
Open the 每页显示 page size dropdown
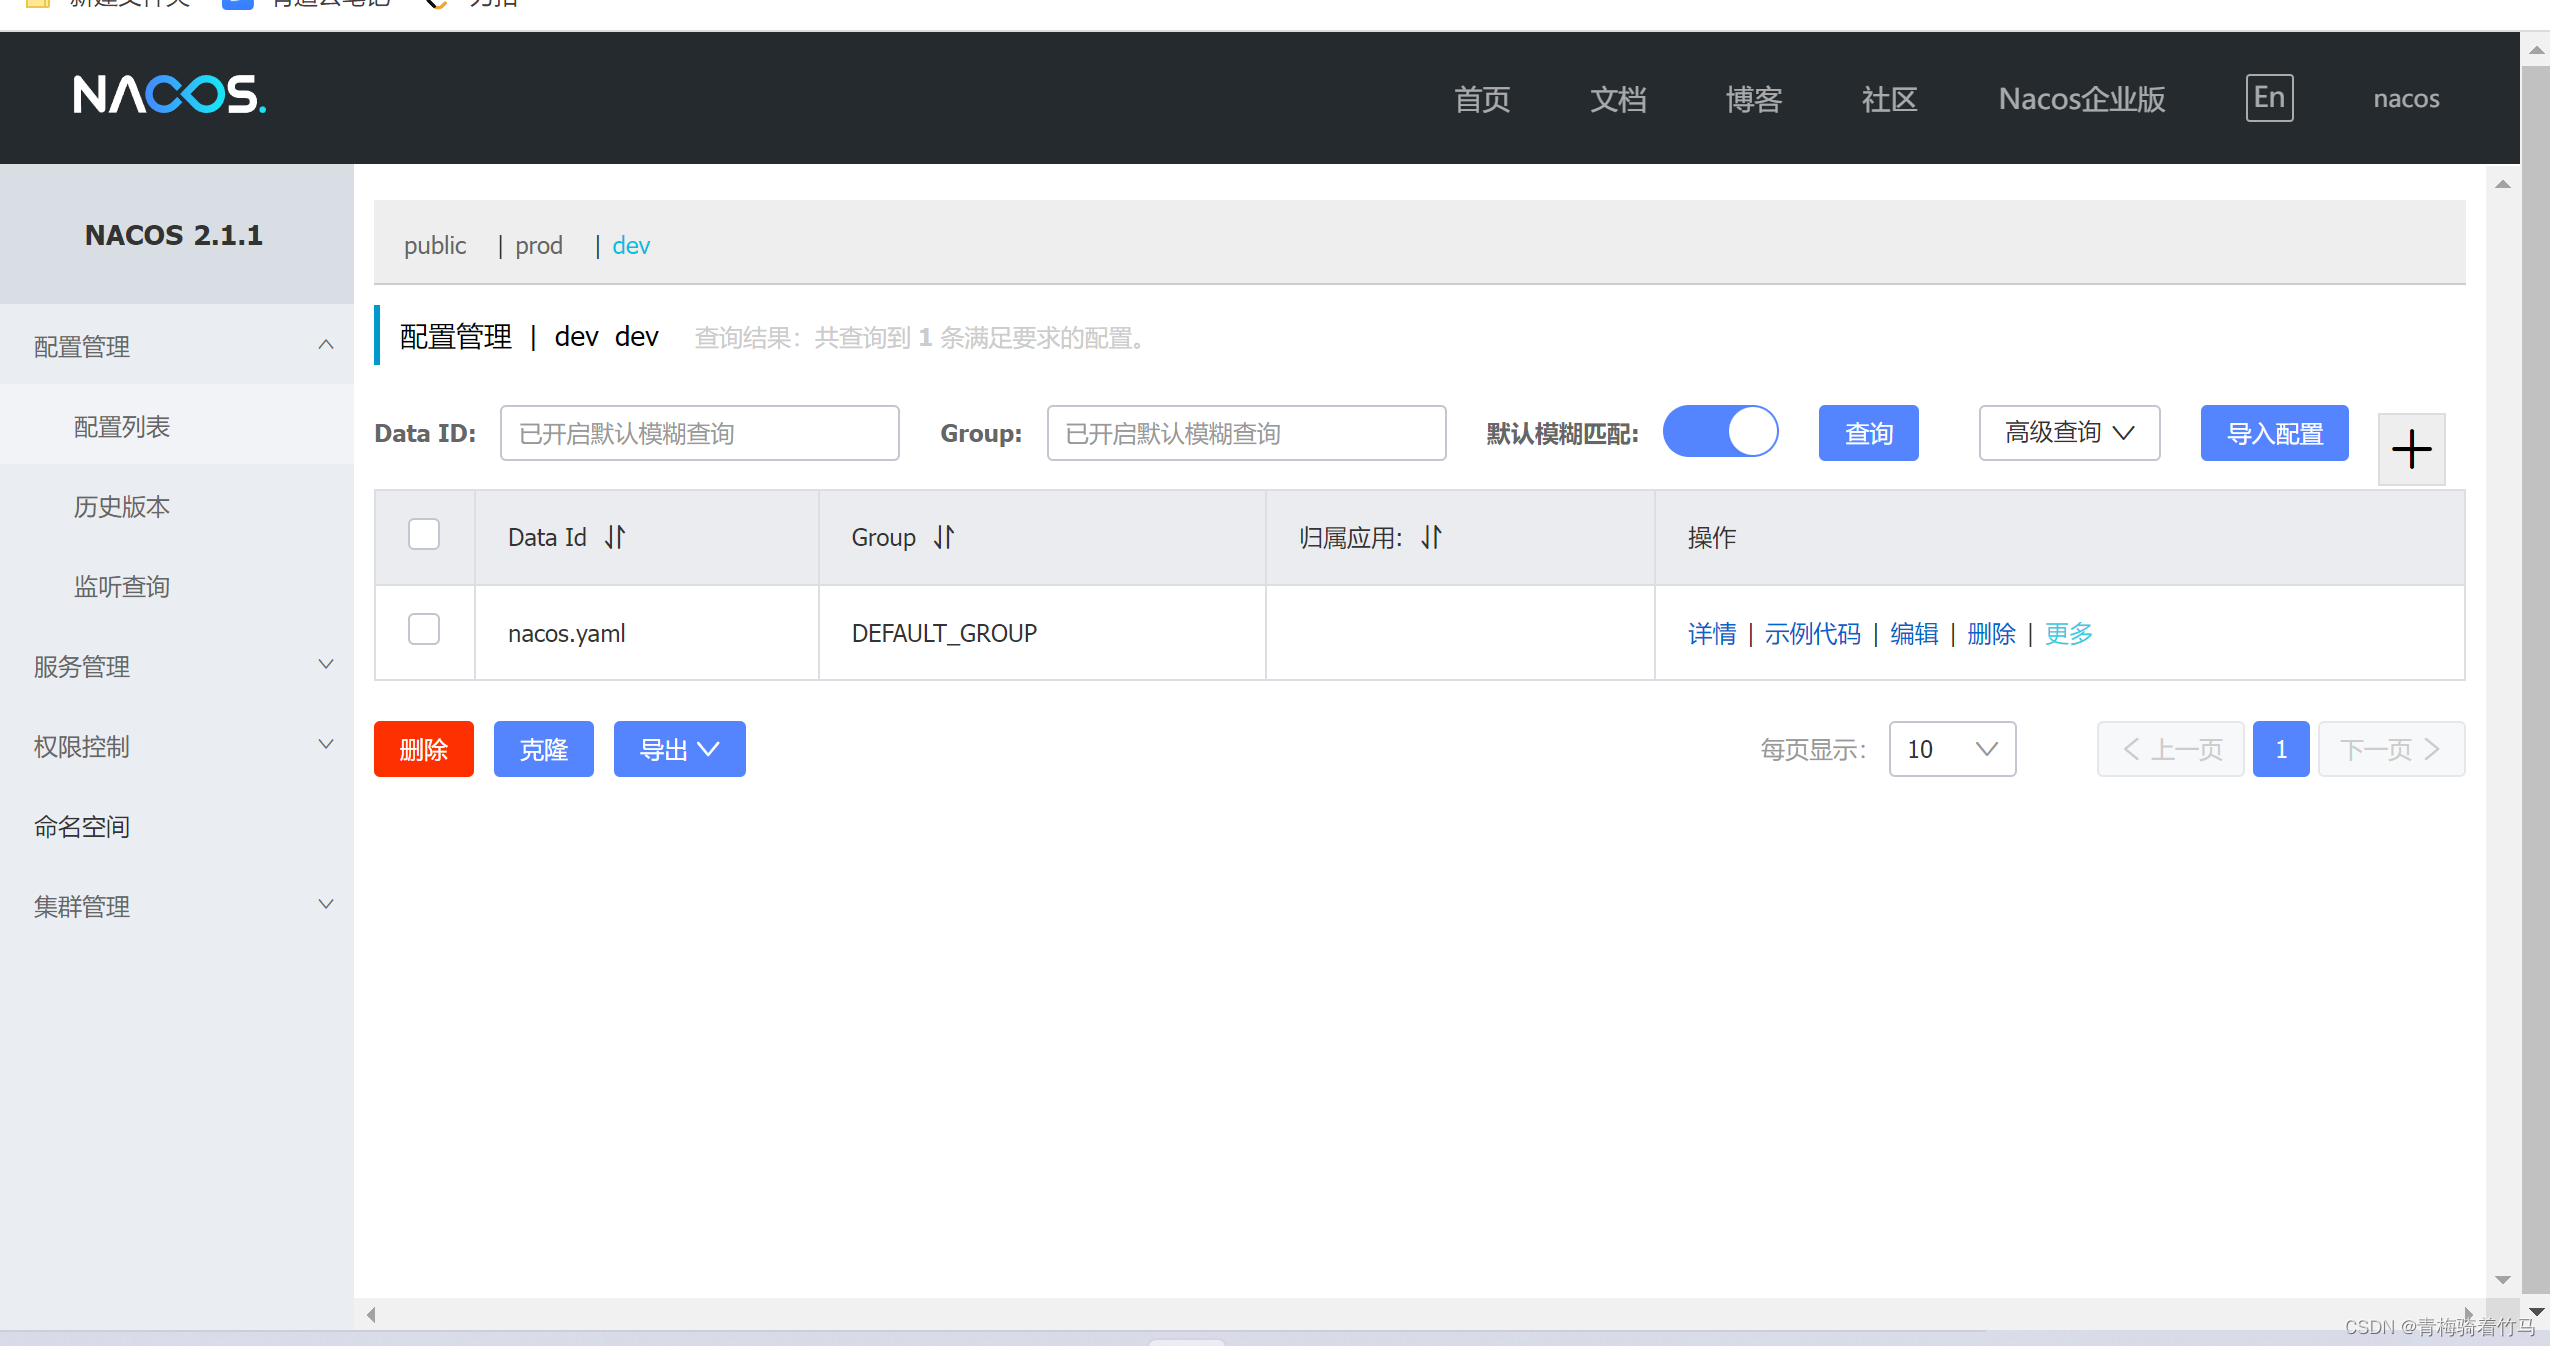pyautogui.click(x=1952, y=749)
